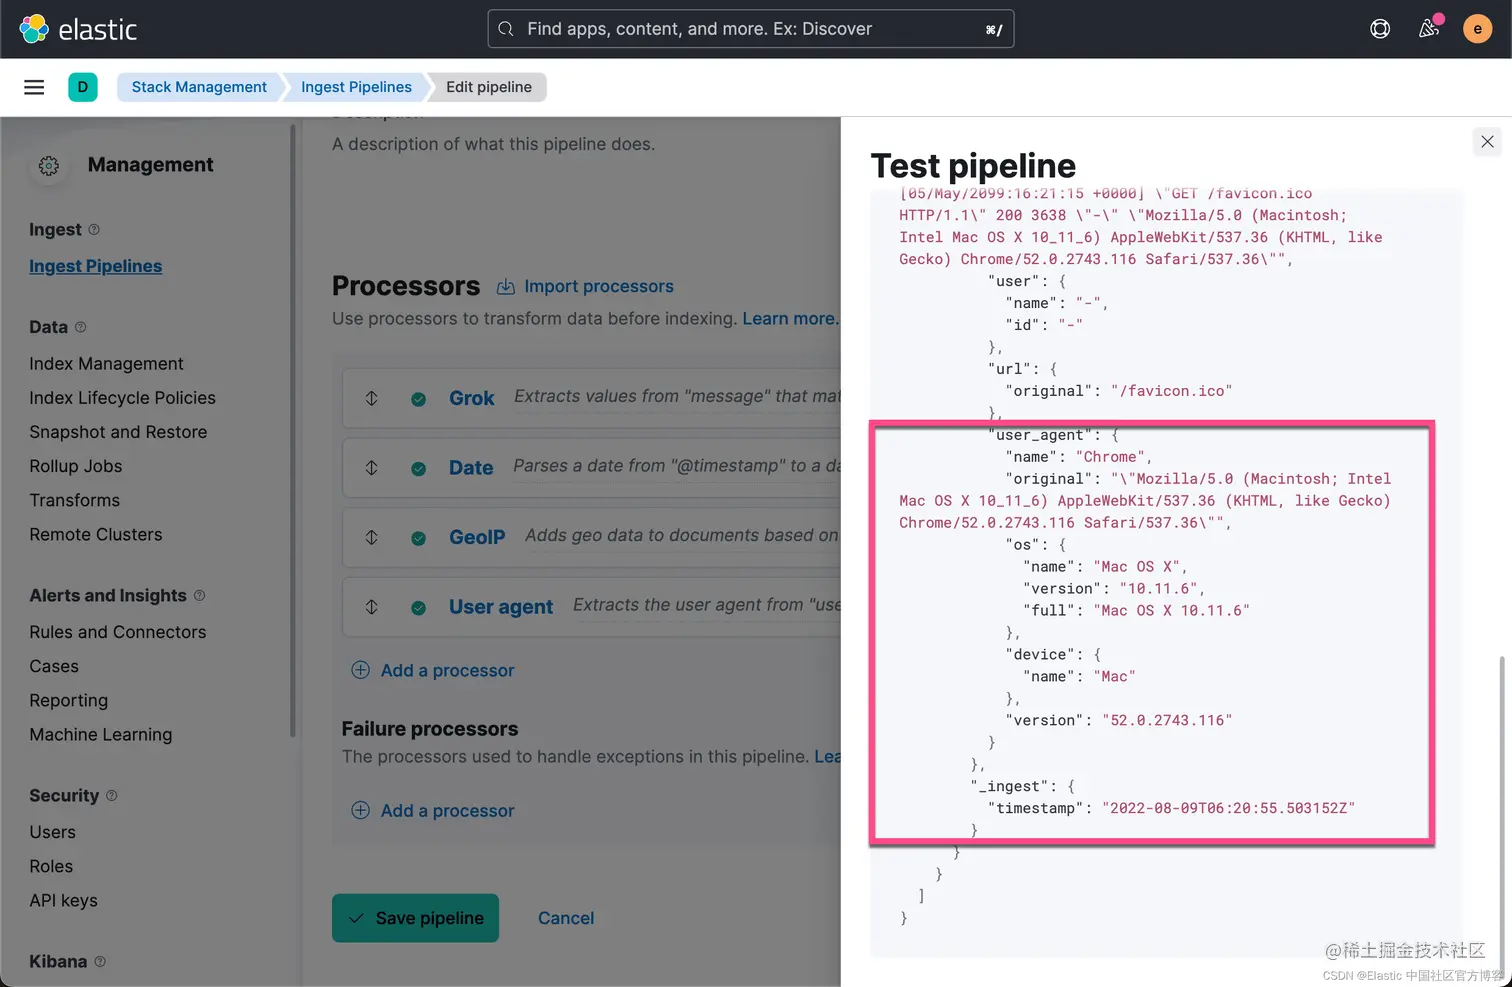1512x987 pixels.
Task: Open Roles in the sidebar
Action: click(x=51, y=866)
